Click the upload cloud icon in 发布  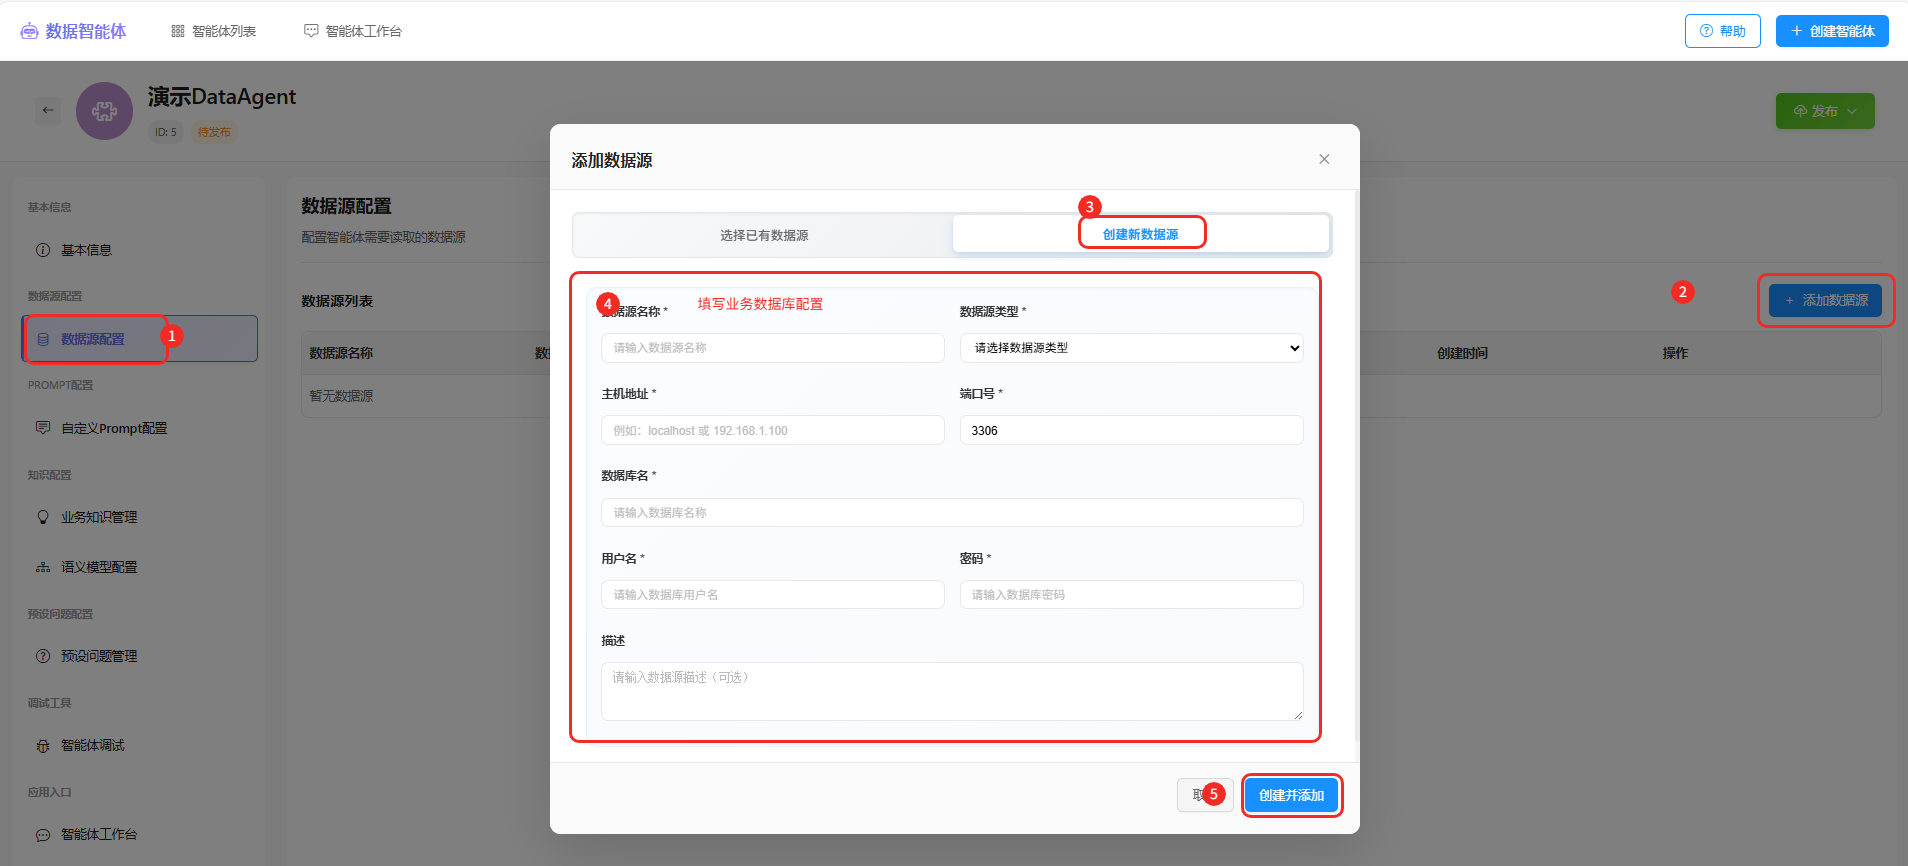click(x=1800, y=111)
